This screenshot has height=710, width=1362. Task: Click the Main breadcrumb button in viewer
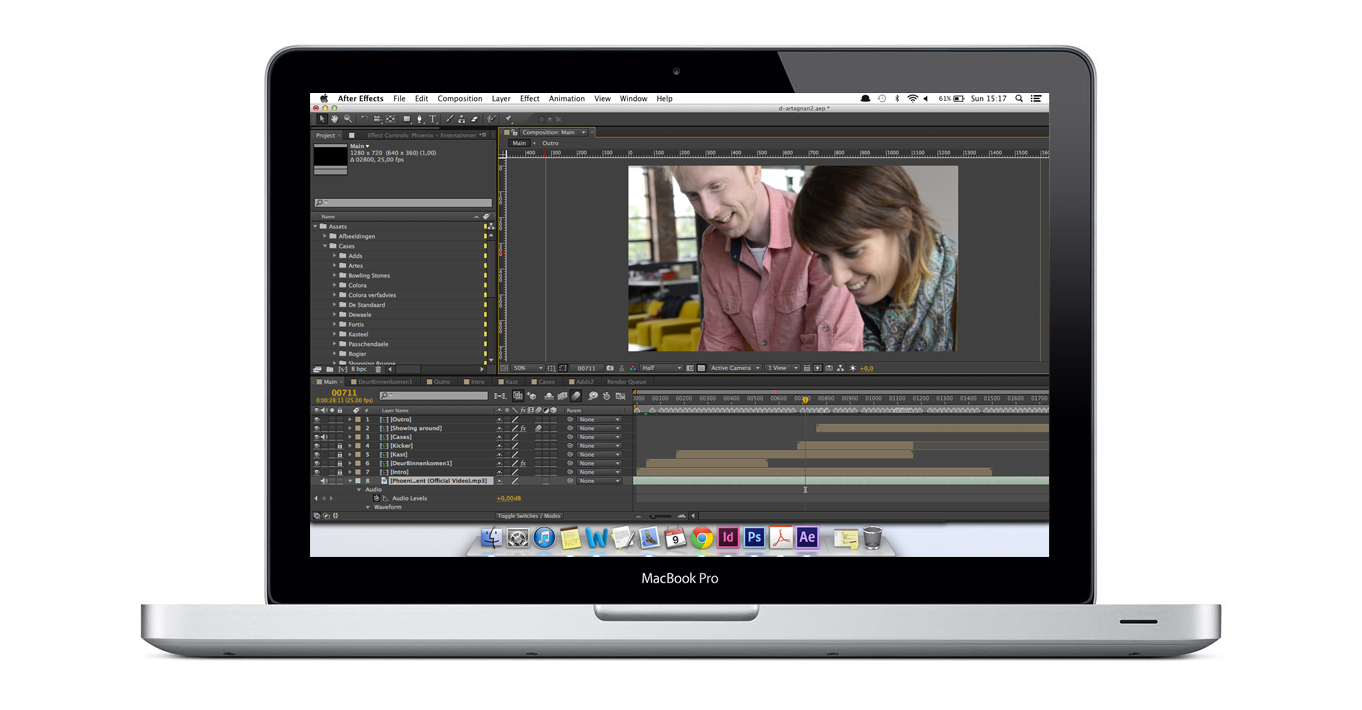[519, 143]
